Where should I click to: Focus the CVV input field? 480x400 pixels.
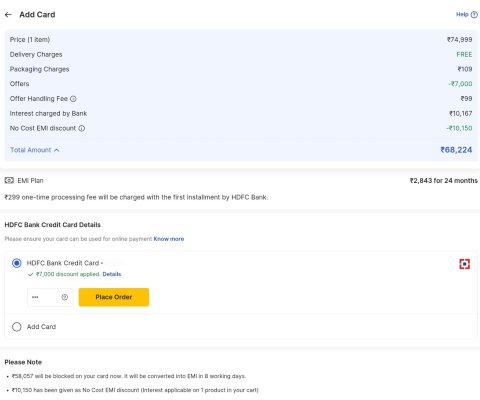(x=50, y=297)
